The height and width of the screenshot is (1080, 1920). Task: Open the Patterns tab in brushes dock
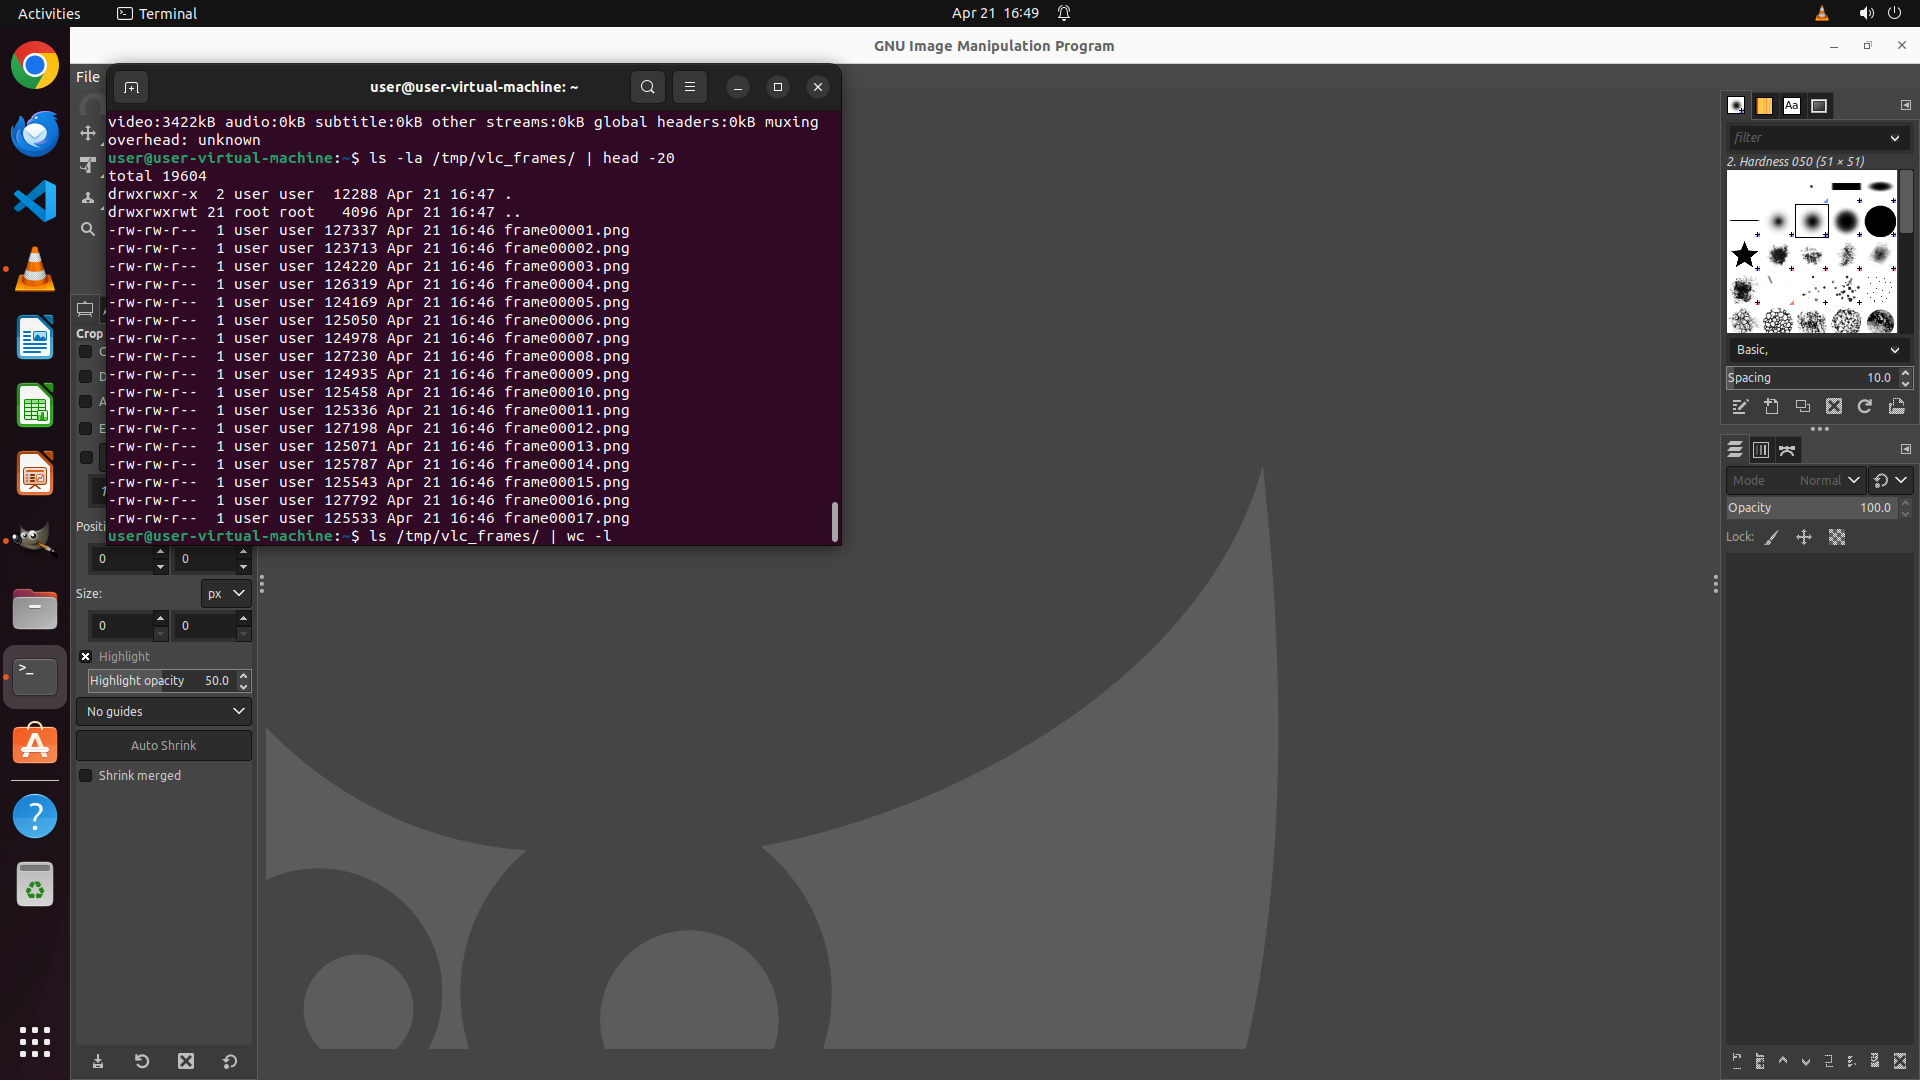pyautogui.click(x=1764, y=105)
